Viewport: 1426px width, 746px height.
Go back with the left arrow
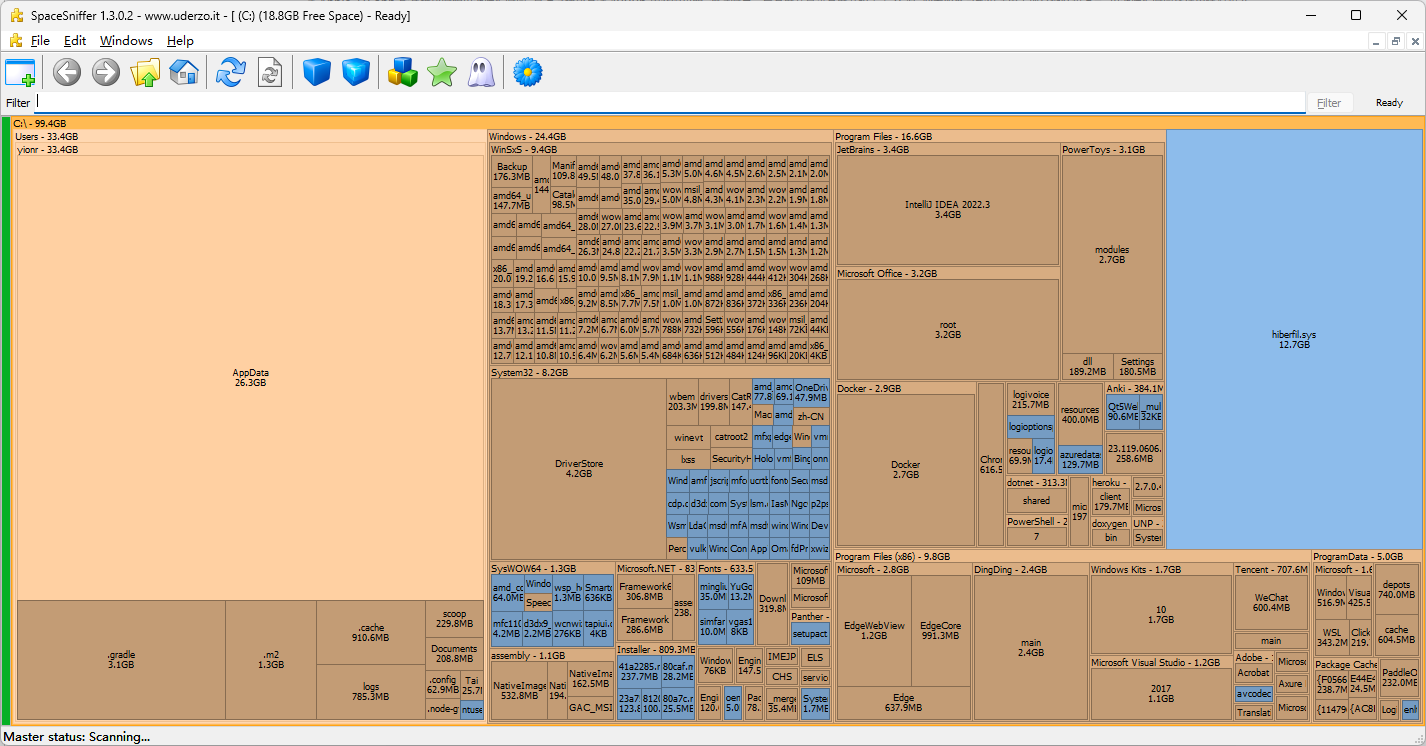click(67, 72)
